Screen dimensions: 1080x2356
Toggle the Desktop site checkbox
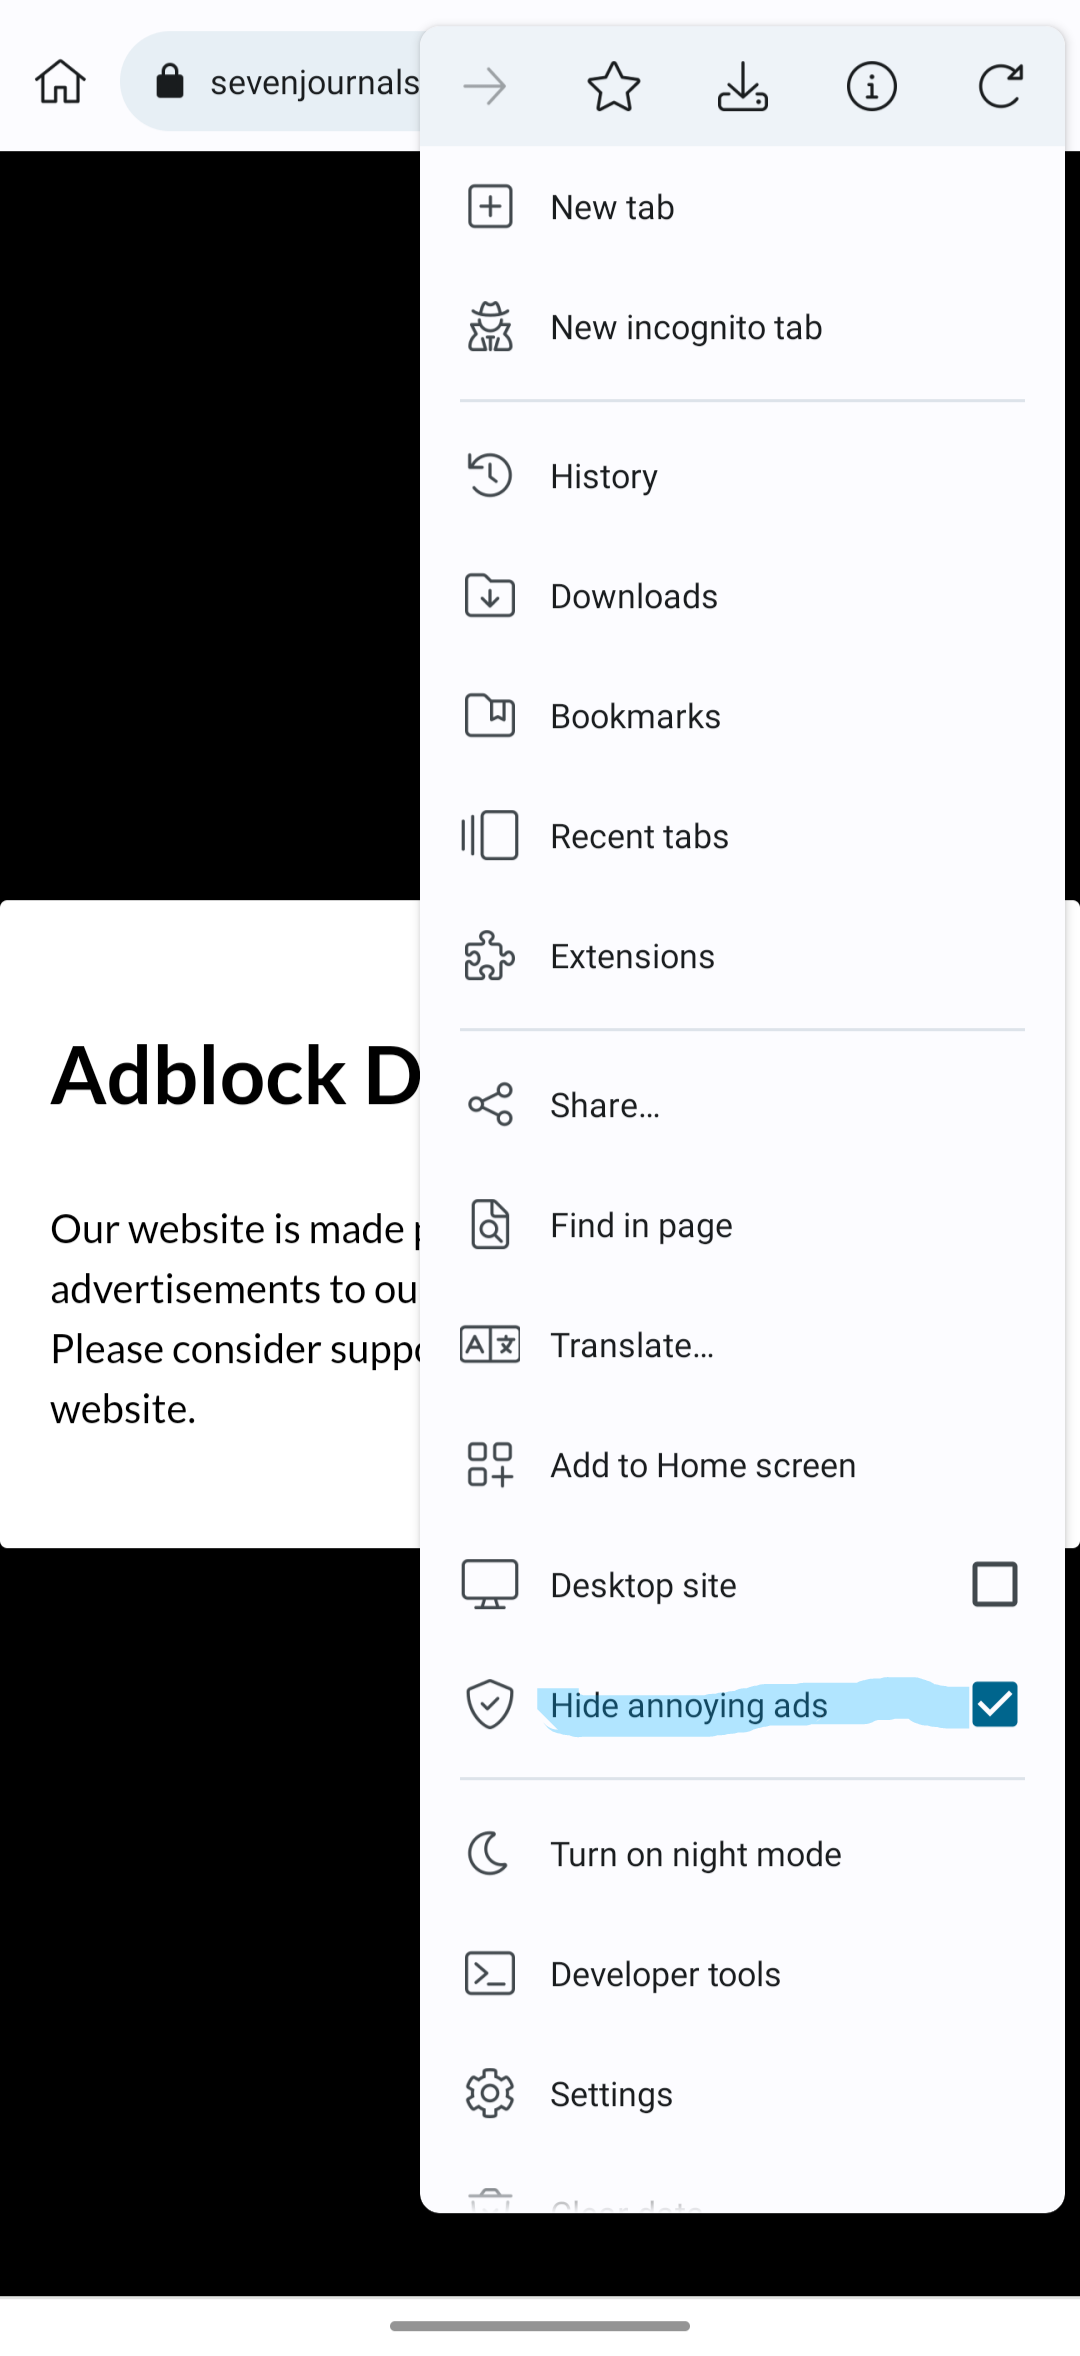tap(994, 1584)
